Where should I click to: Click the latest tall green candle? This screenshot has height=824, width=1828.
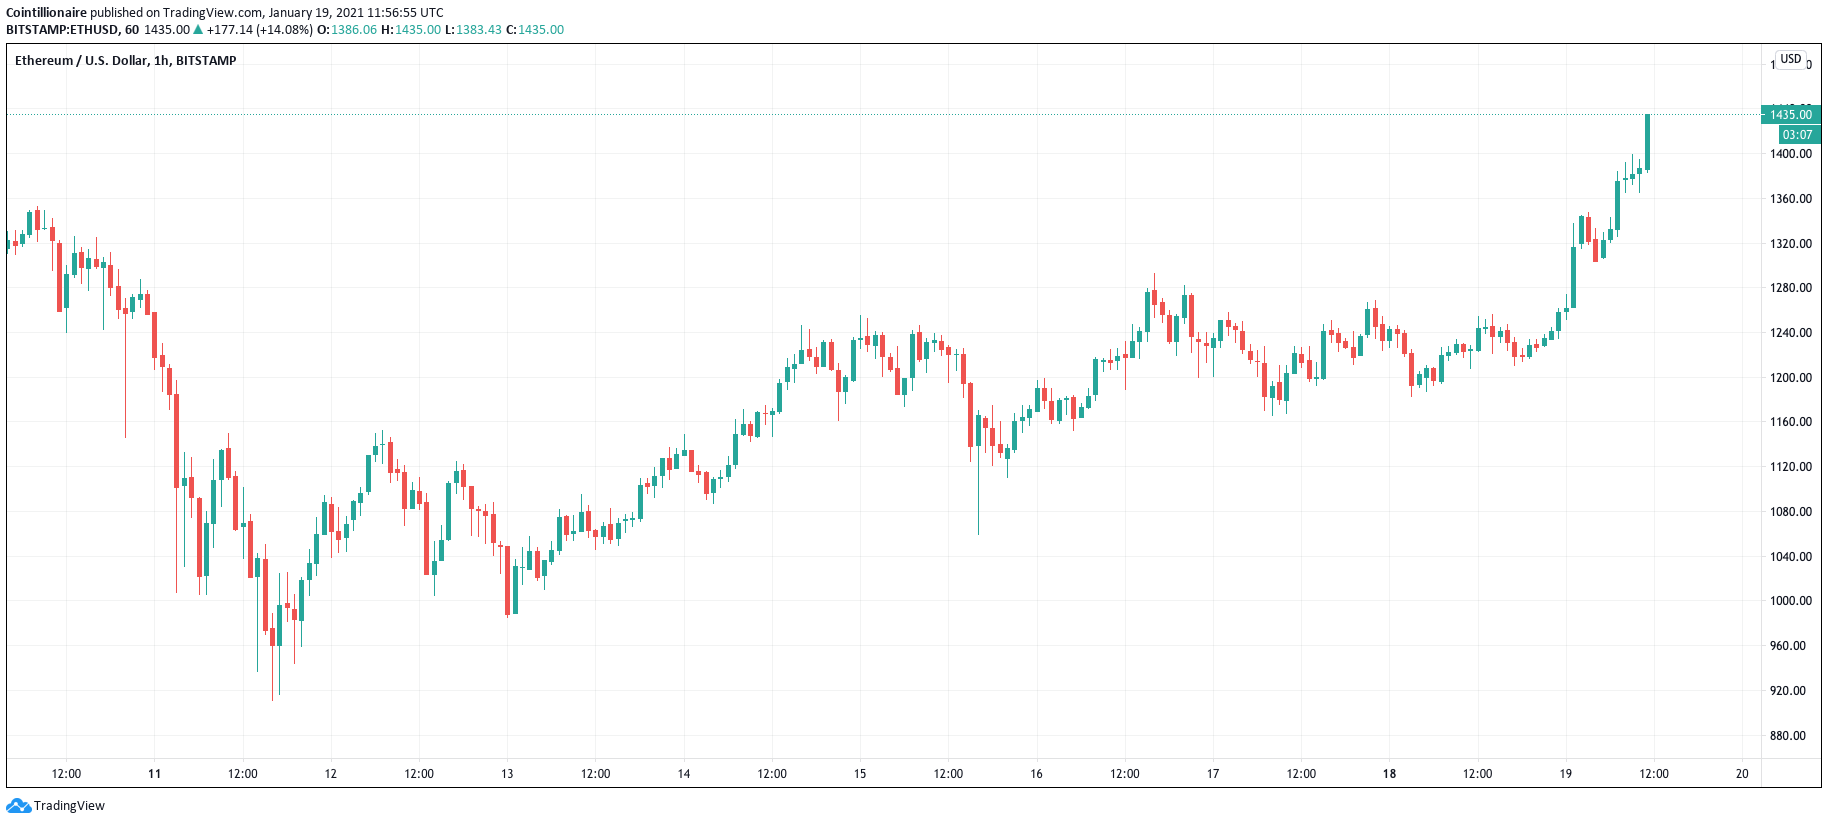[1647, 142]
